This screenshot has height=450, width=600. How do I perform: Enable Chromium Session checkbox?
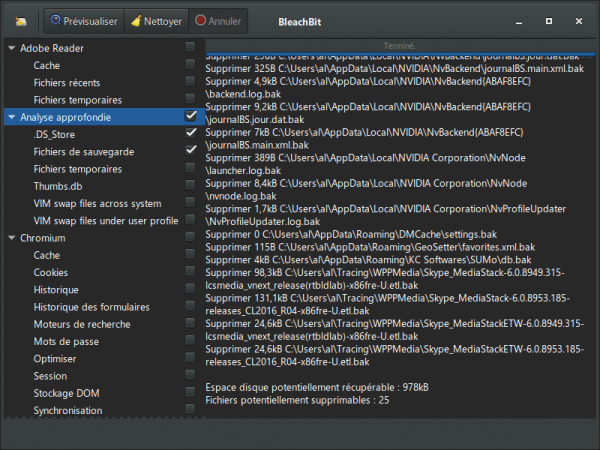click(190, 375)
